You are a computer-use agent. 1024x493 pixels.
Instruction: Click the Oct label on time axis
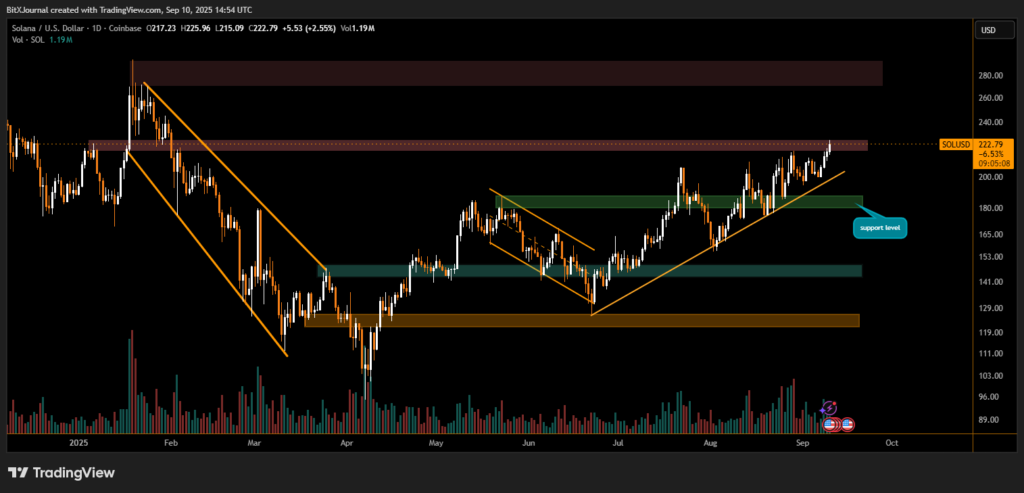click(891, 441)
